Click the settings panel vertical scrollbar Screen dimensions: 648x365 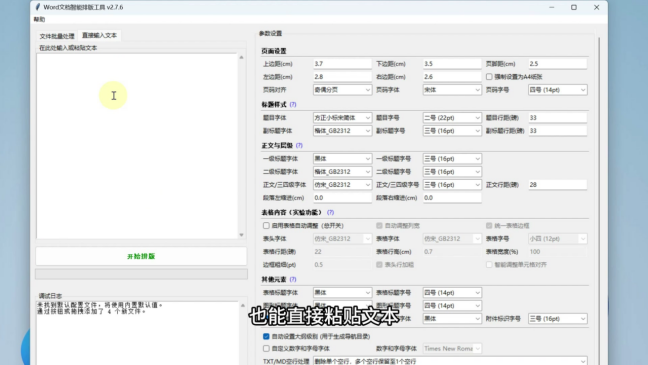599,200
